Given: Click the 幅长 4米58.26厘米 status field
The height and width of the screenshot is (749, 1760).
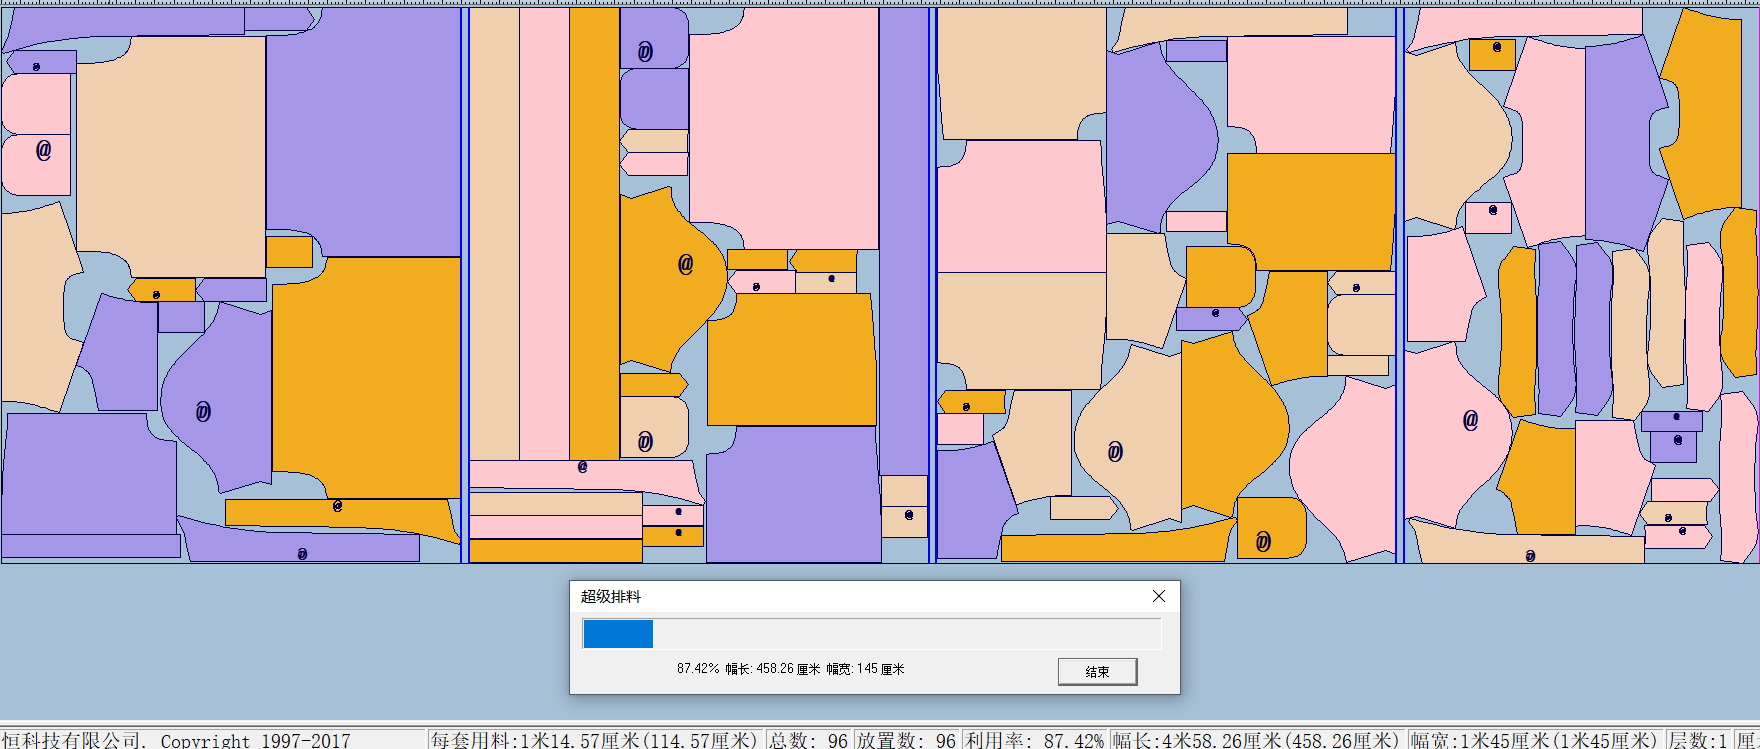Looking at the screenshot, I should coord(1256,740).
